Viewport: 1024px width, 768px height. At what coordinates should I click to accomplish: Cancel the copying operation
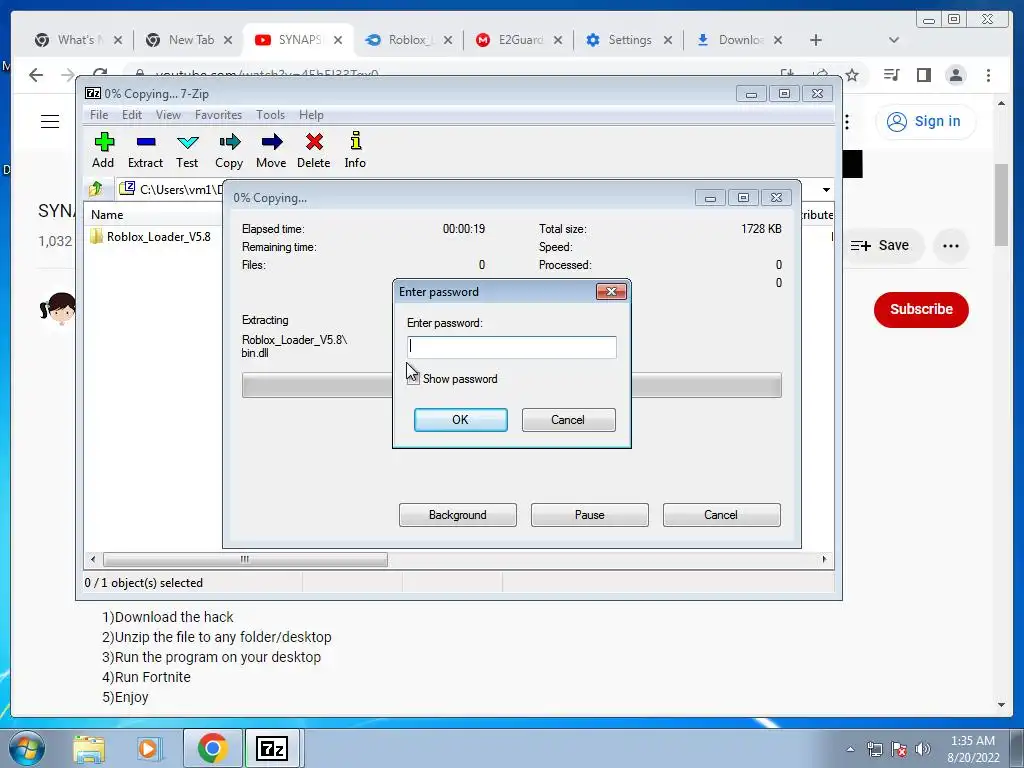click(722, 515)
